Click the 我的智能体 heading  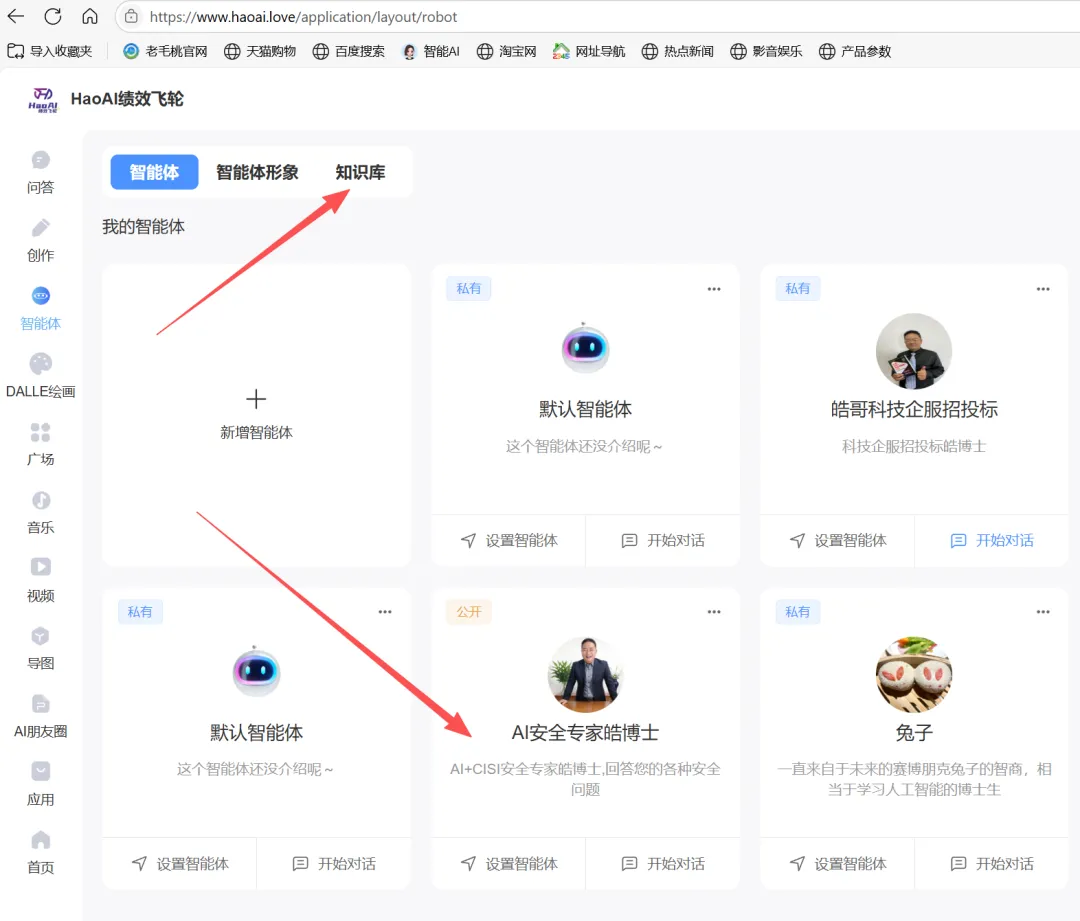143,227
